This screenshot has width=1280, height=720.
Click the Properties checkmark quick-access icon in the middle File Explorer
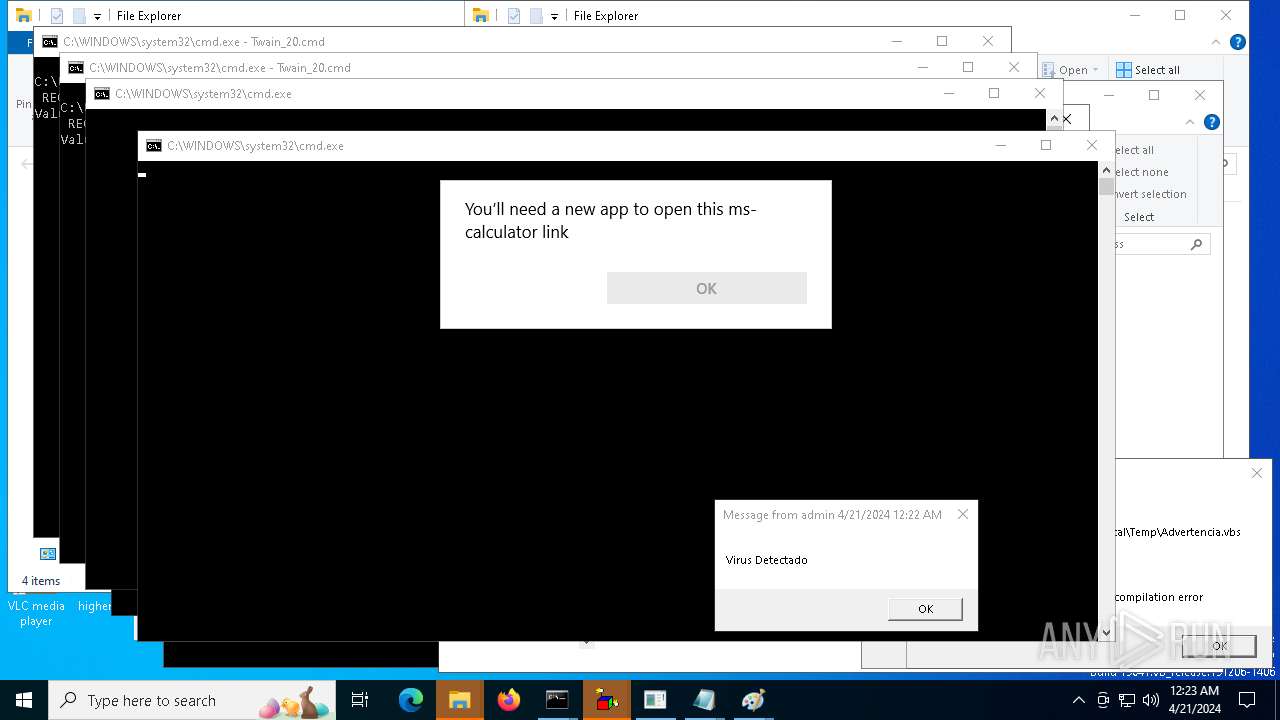pyautogui.click(x=514, y=16)
